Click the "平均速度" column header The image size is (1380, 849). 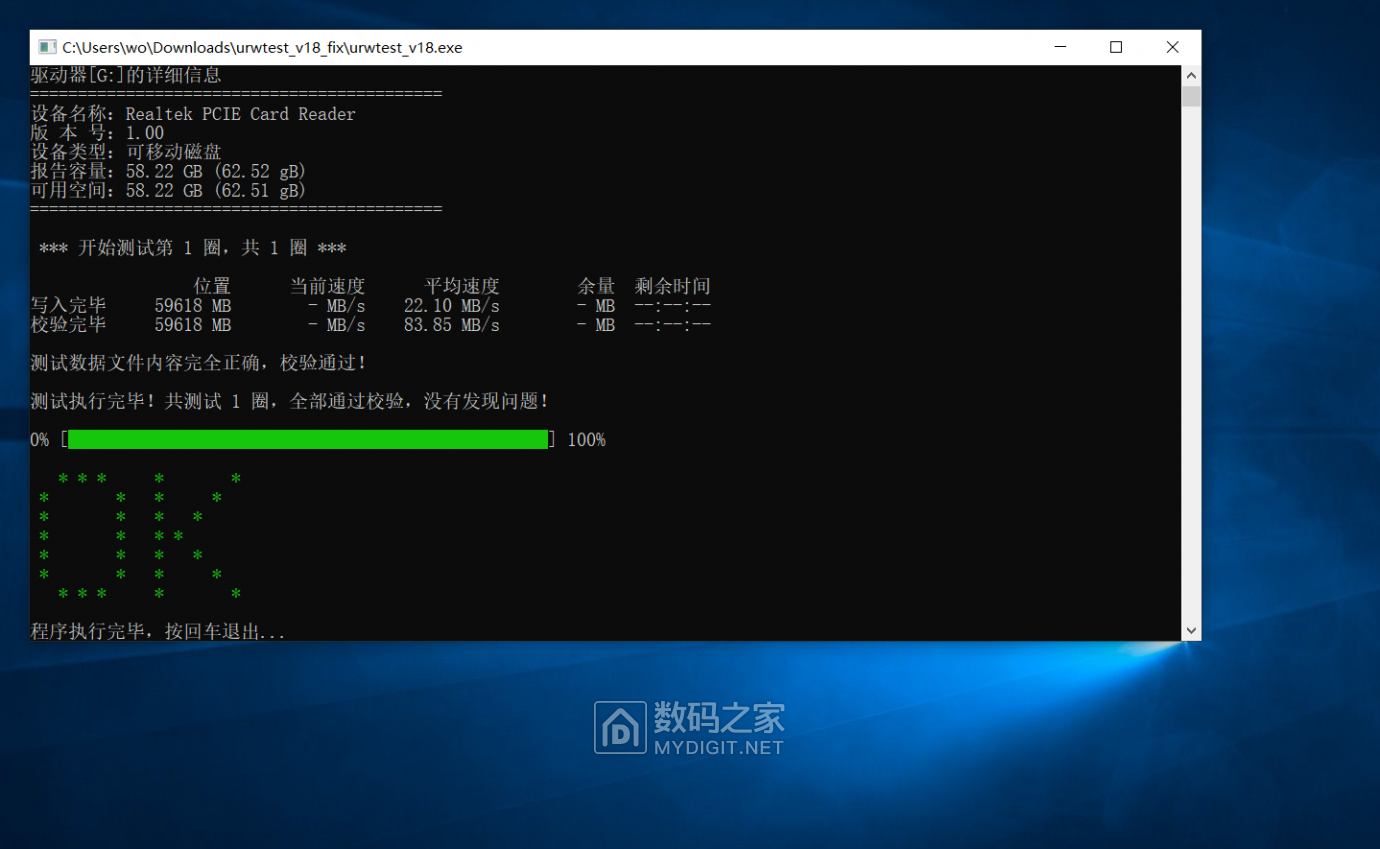(x=461, y=286)
